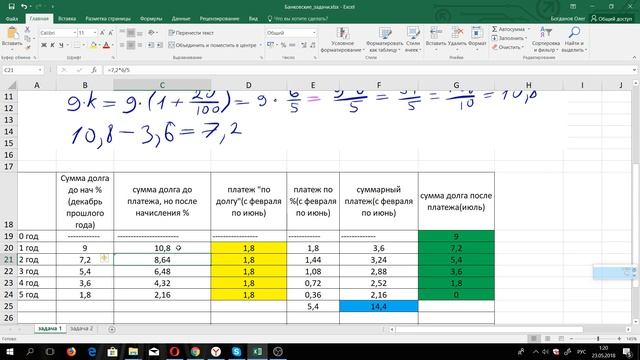Click the Format Painter brush icon
This screenshot has height=360, width=640.
coord(27,47)
